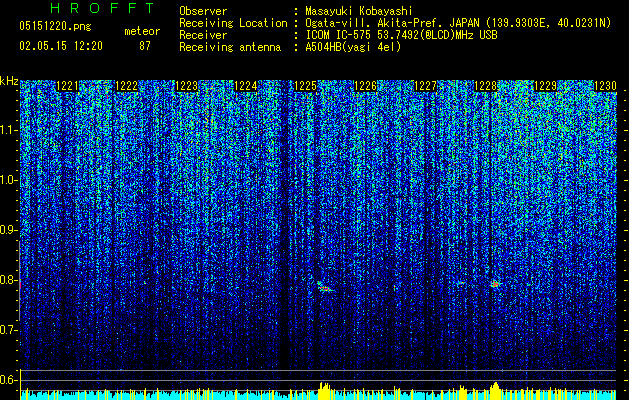Click the 0.9 kHz axis label

click(x=9, y=231)
